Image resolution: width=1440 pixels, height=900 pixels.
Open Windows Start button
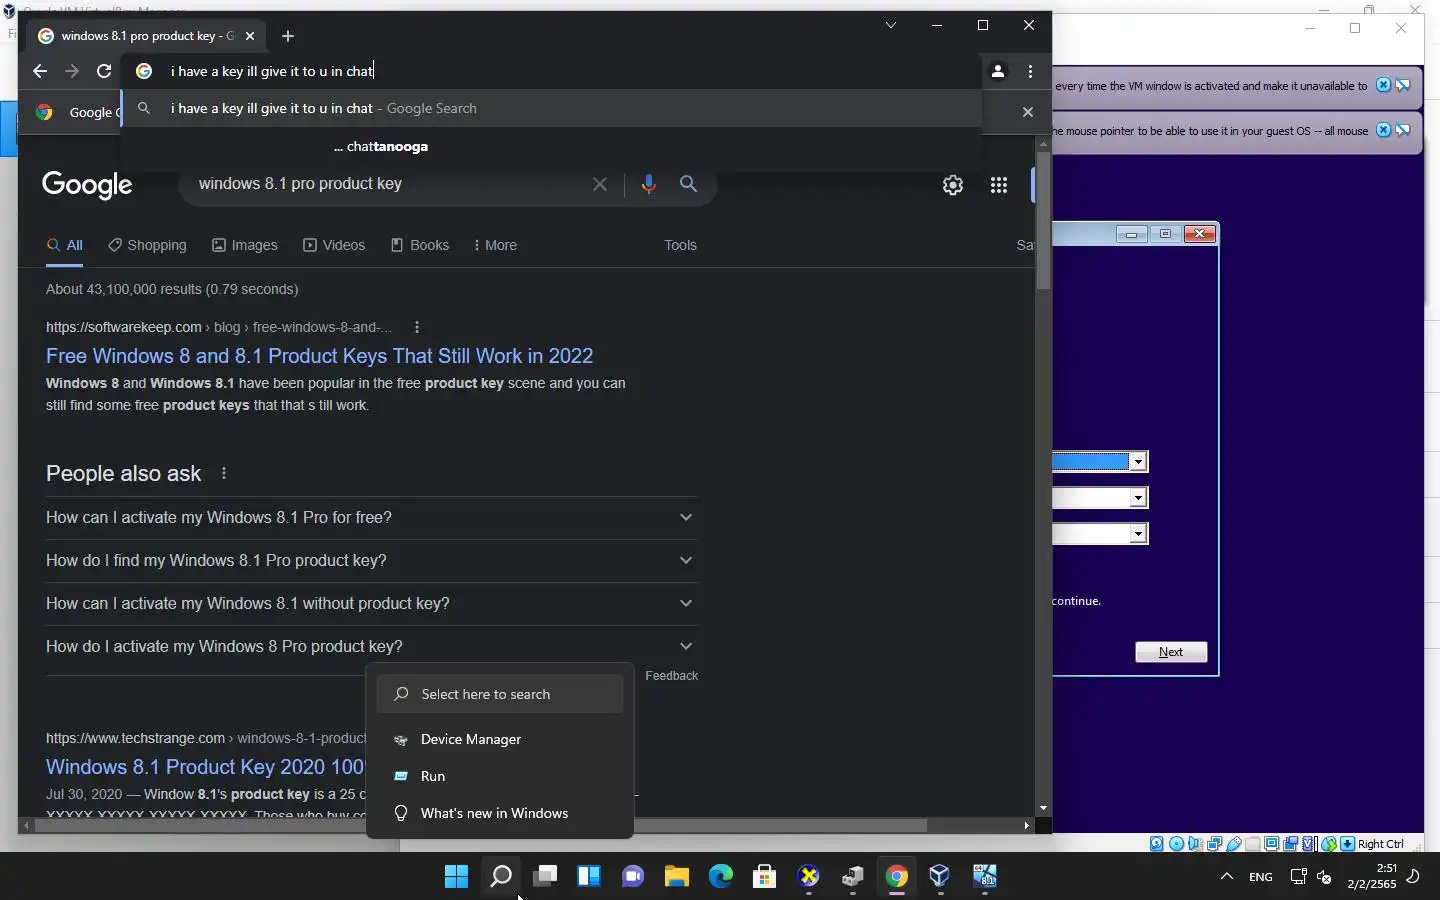point(456,876)
